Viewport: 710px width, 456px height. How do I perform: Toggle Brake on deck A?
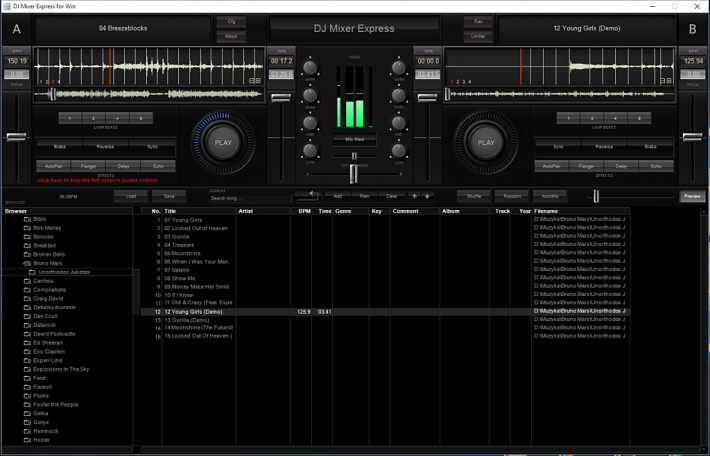(60, 147)
